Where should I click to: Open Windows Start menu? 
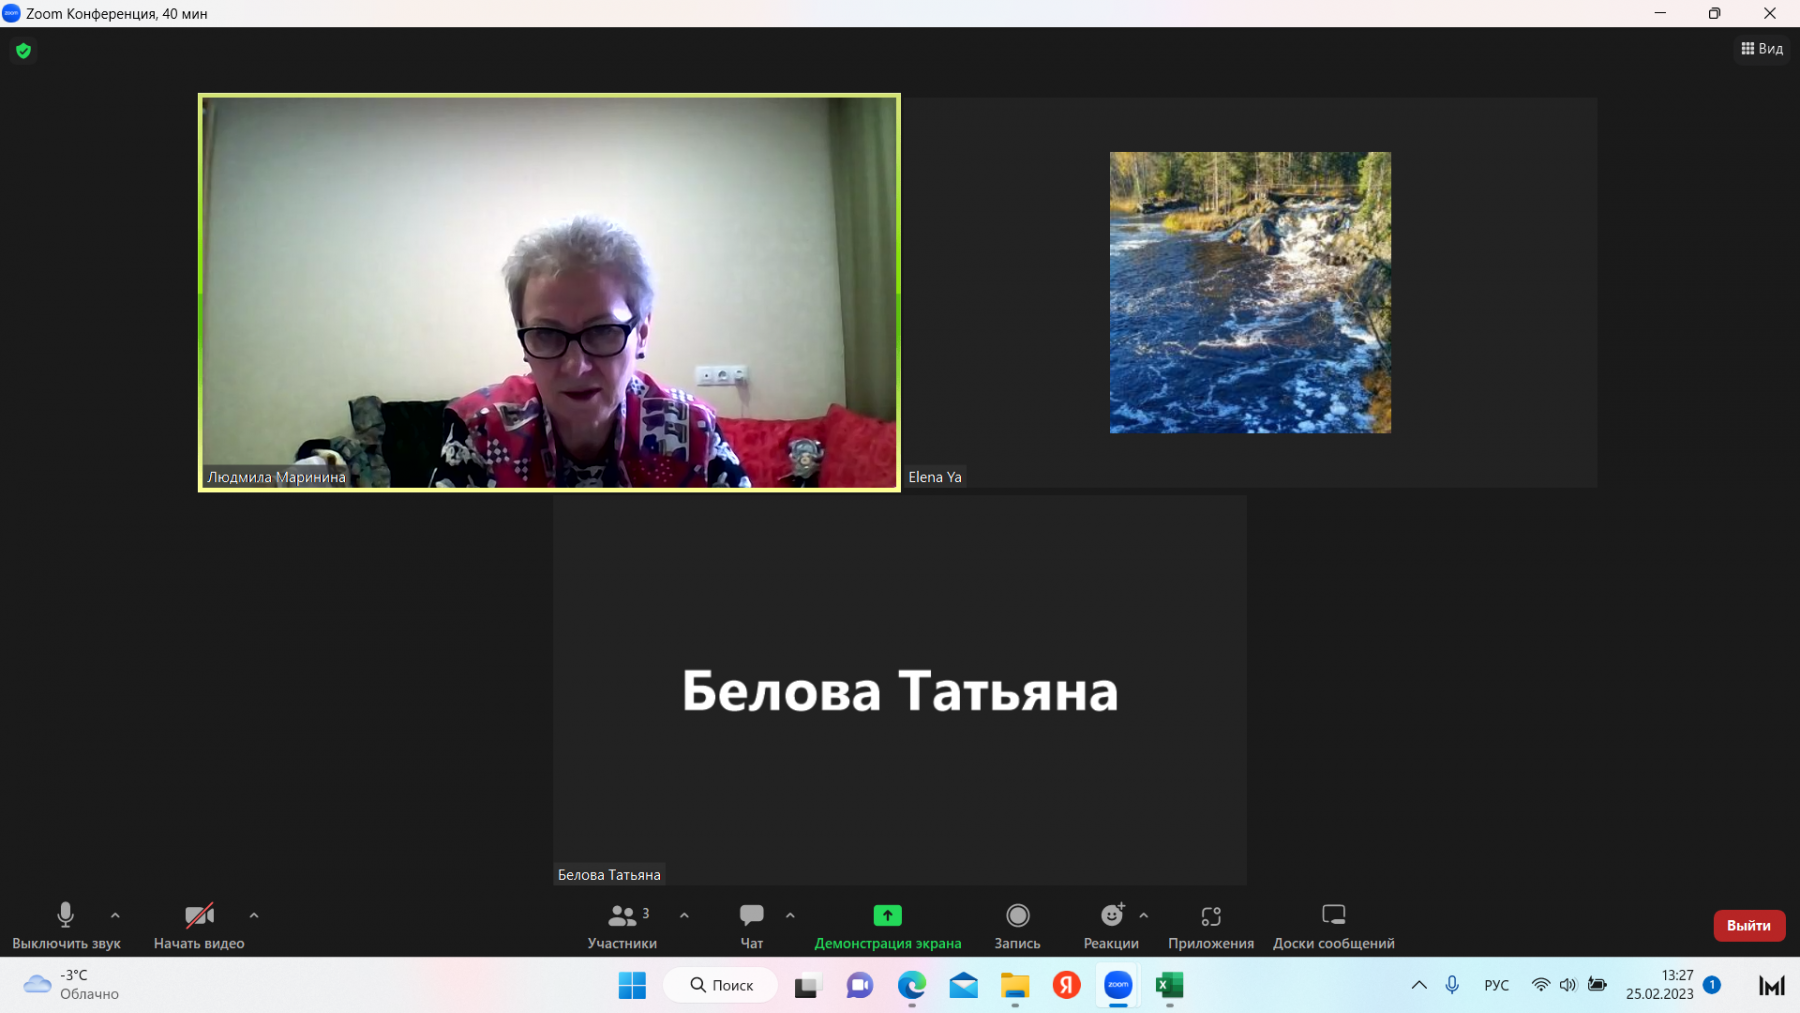pyautogui.click(x=632, y=985)
